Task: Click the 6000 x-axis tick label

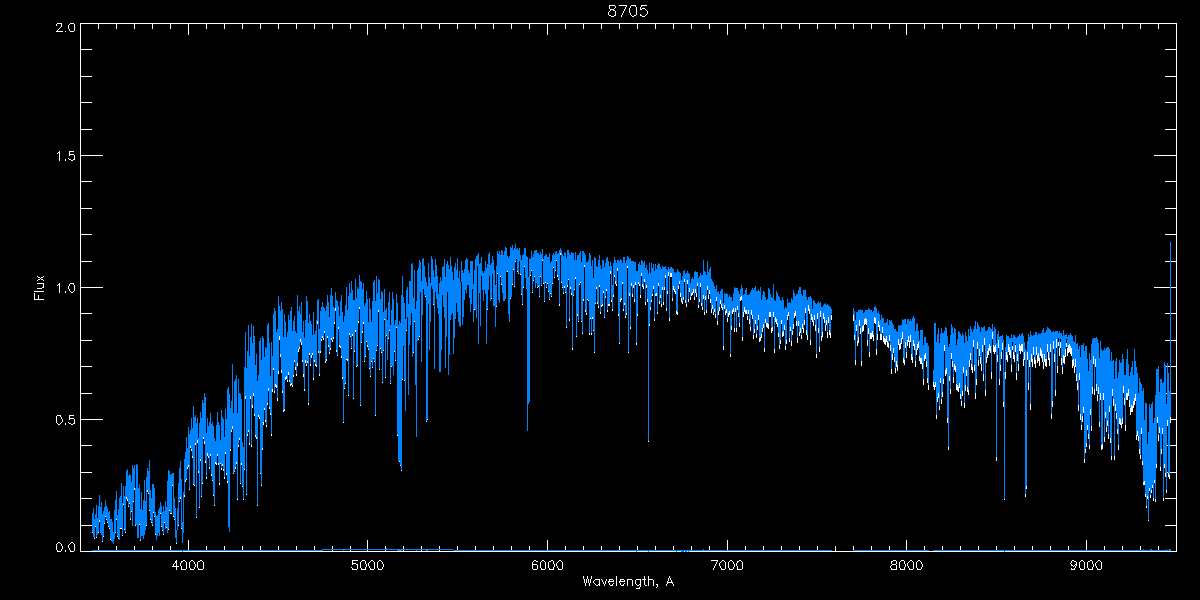Action: pyautogui.click(x=547, y=565)
